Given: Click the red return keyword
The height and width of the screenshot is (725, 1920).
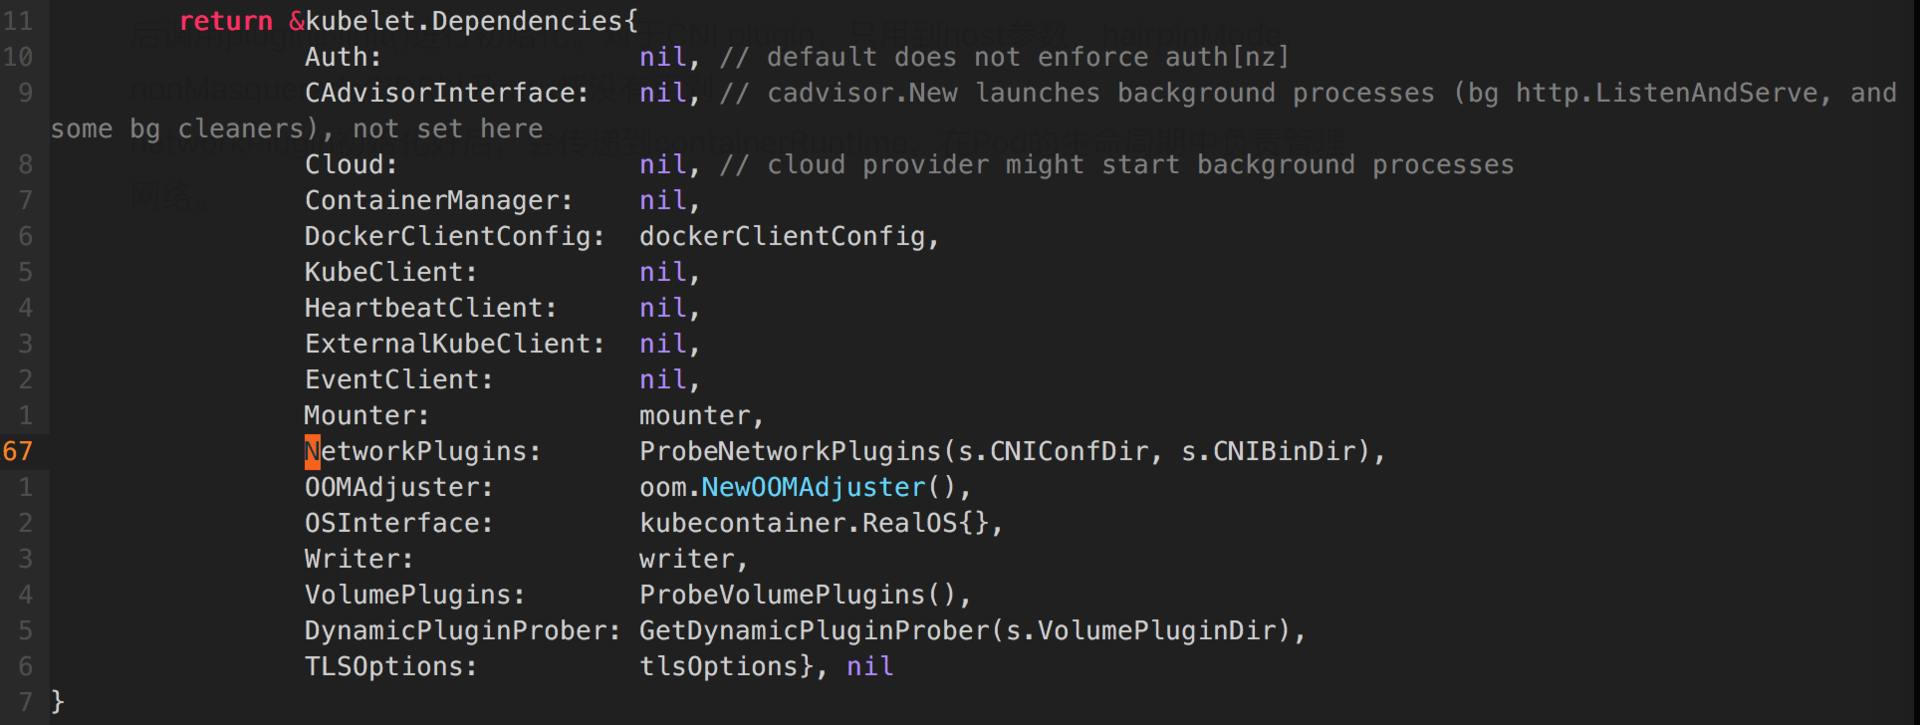Looking at the screenshot, I should pyautogui.click(x=225, y=21).
